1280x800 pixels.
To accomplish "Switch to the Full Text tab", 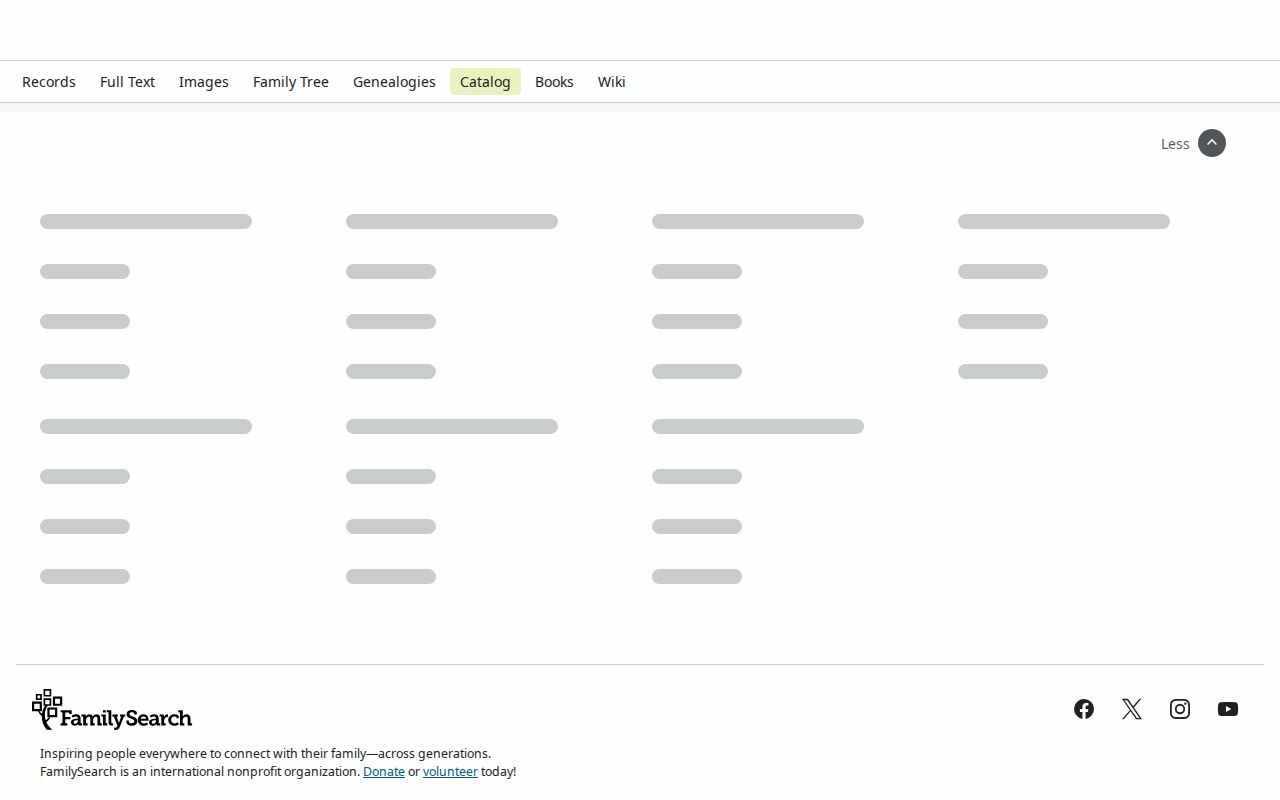I will 127,82.
